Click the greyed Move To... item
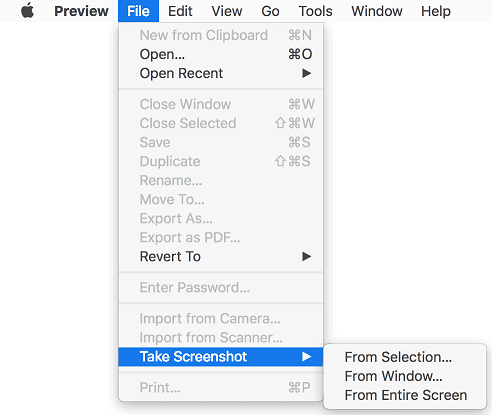The height and width of the screenshot is (415, 492). click(221, 199)
